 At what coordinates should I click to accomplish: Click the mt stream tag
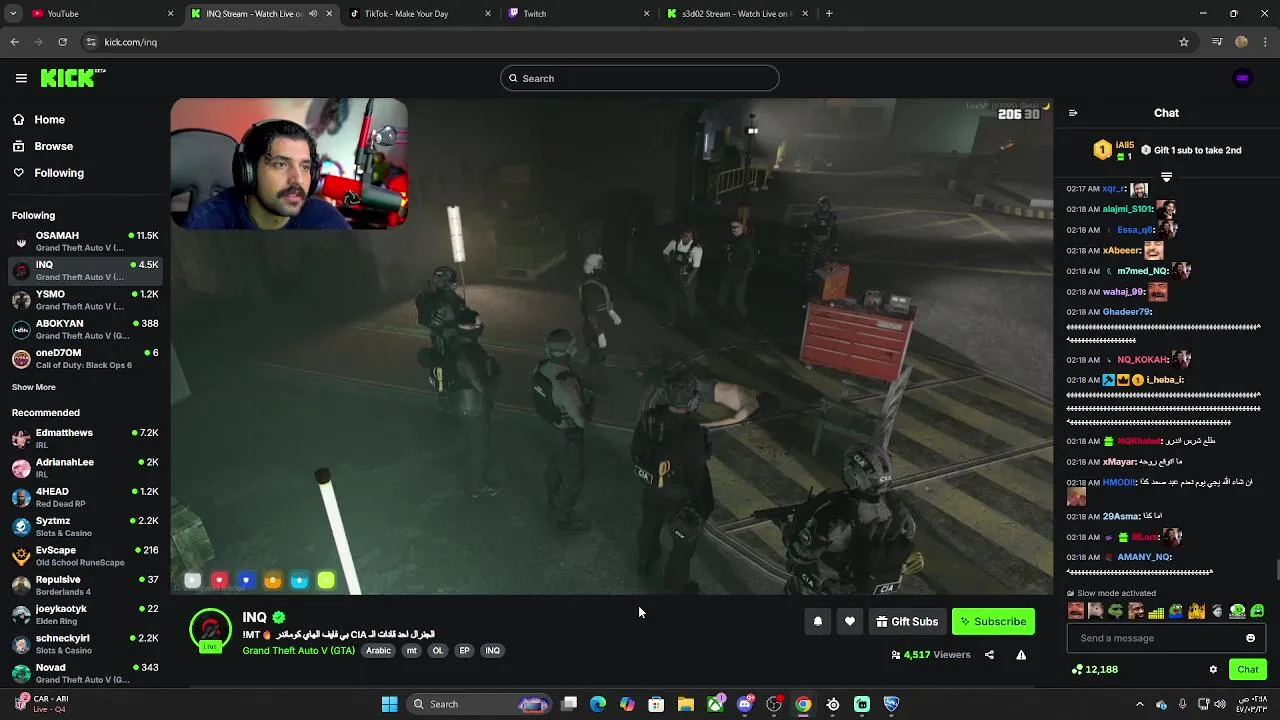pyautogui.click(x=411, y=650)
